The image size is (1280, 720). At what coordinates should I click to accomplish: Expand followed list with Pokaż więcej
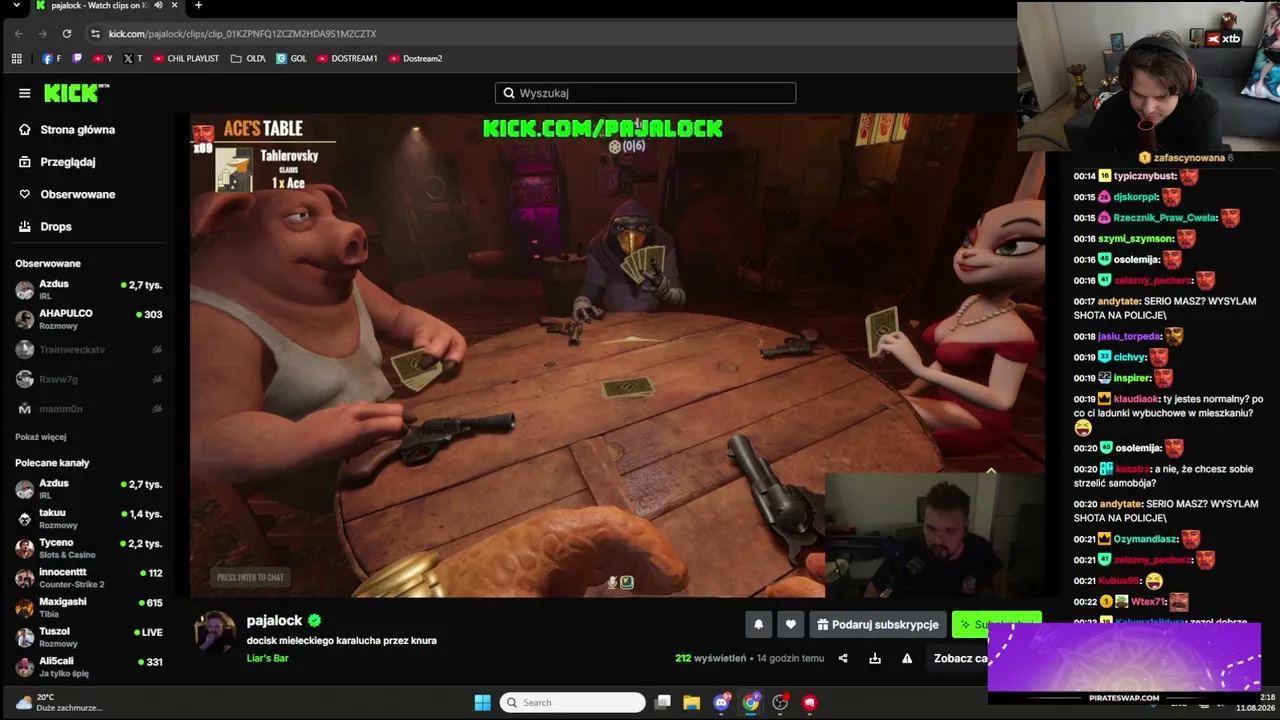tap(41, 437)
